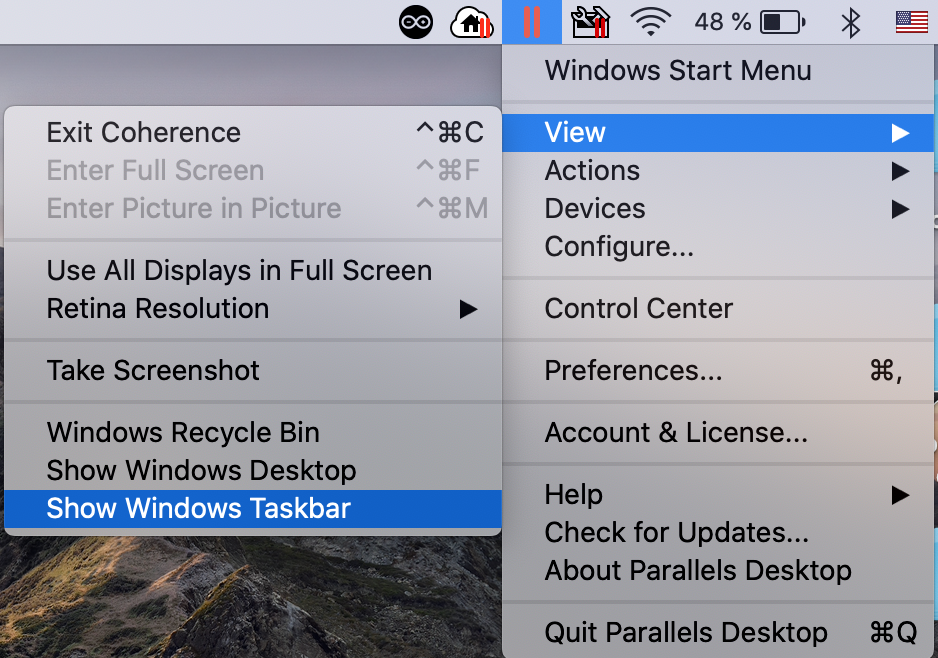The image size is (938, 658).
Task: Open the Wi-Fi status menu
Action: click(x=651, y=22)
